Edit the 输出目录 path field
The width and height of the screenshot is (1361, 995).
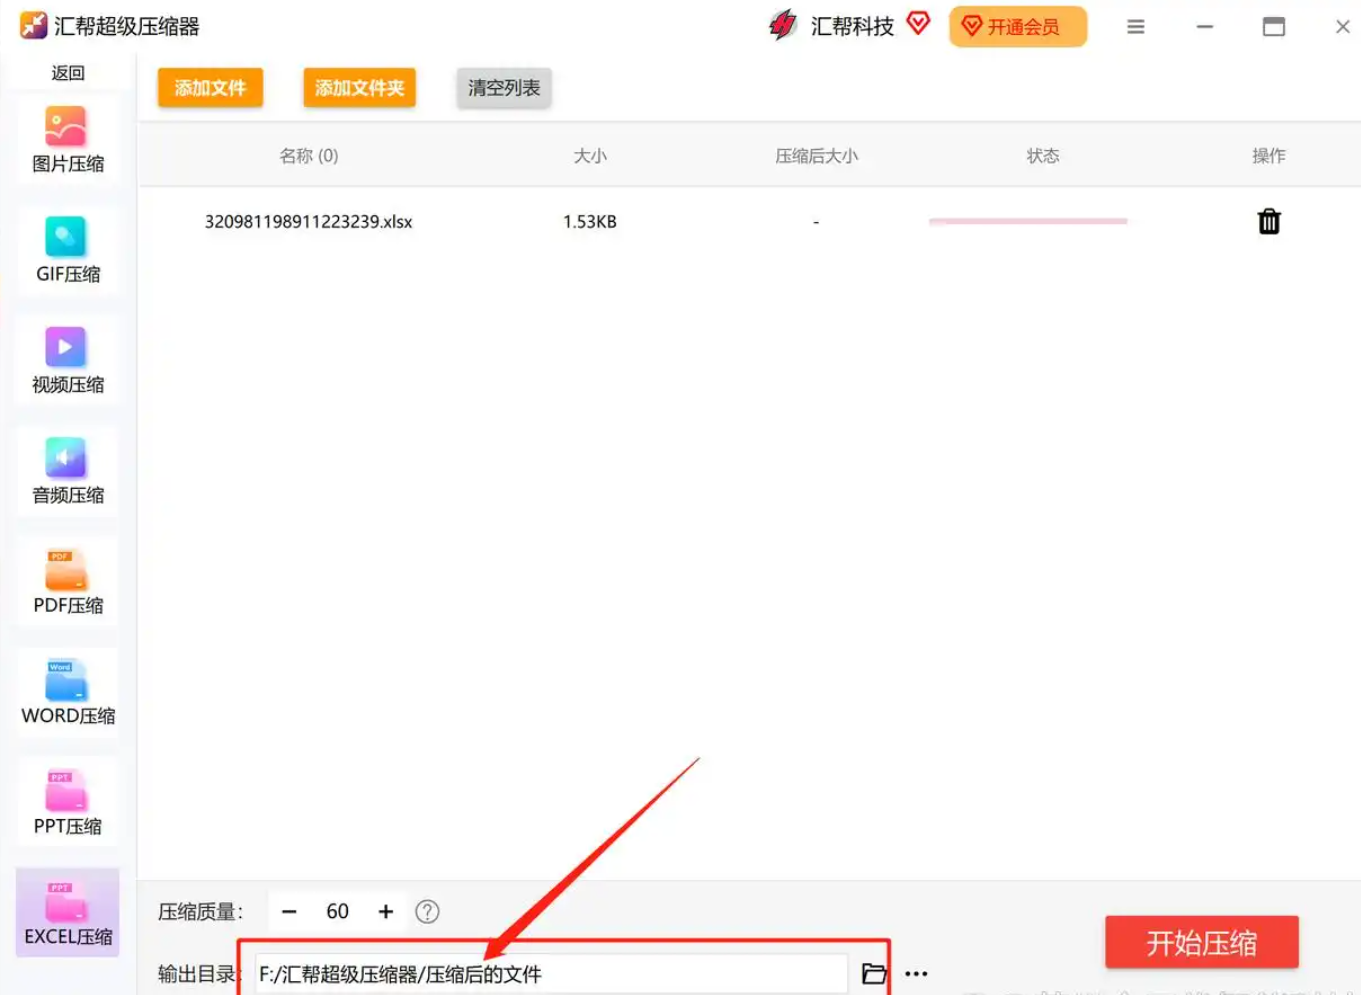coord(551,974)
